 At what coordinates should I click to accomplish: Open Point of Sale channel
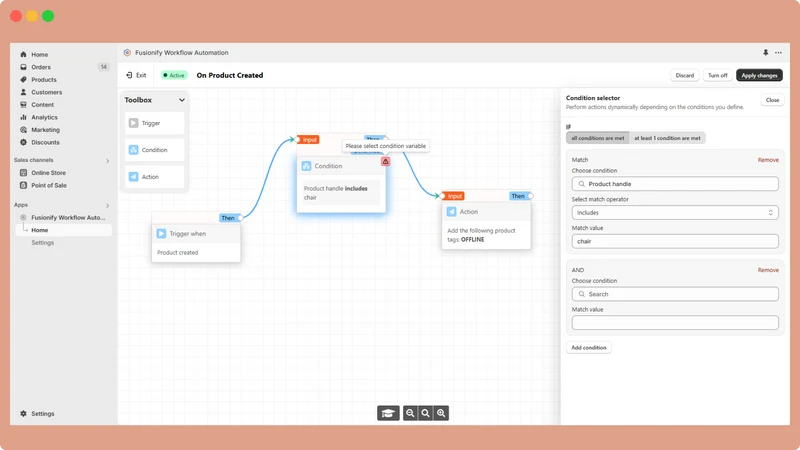49,185
